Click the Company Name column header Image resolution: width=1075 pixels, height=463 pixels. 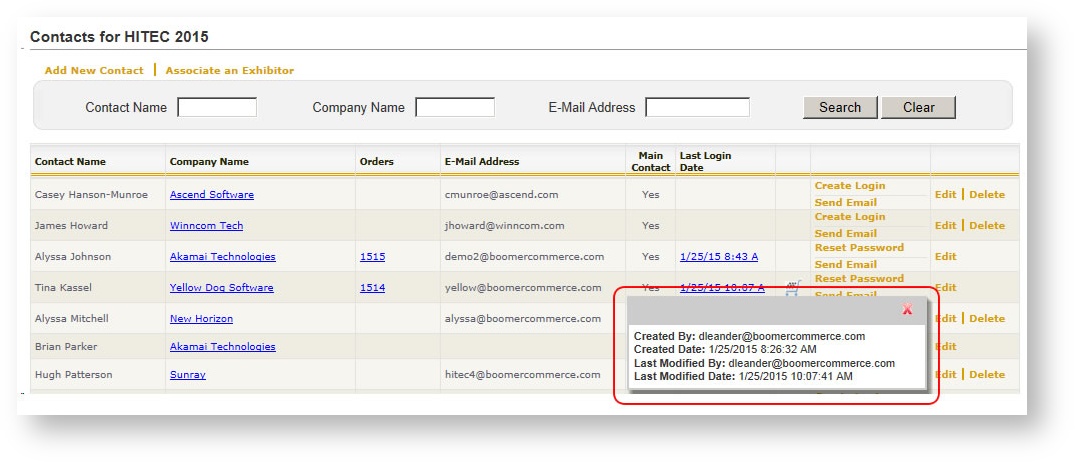pos(209,162)
